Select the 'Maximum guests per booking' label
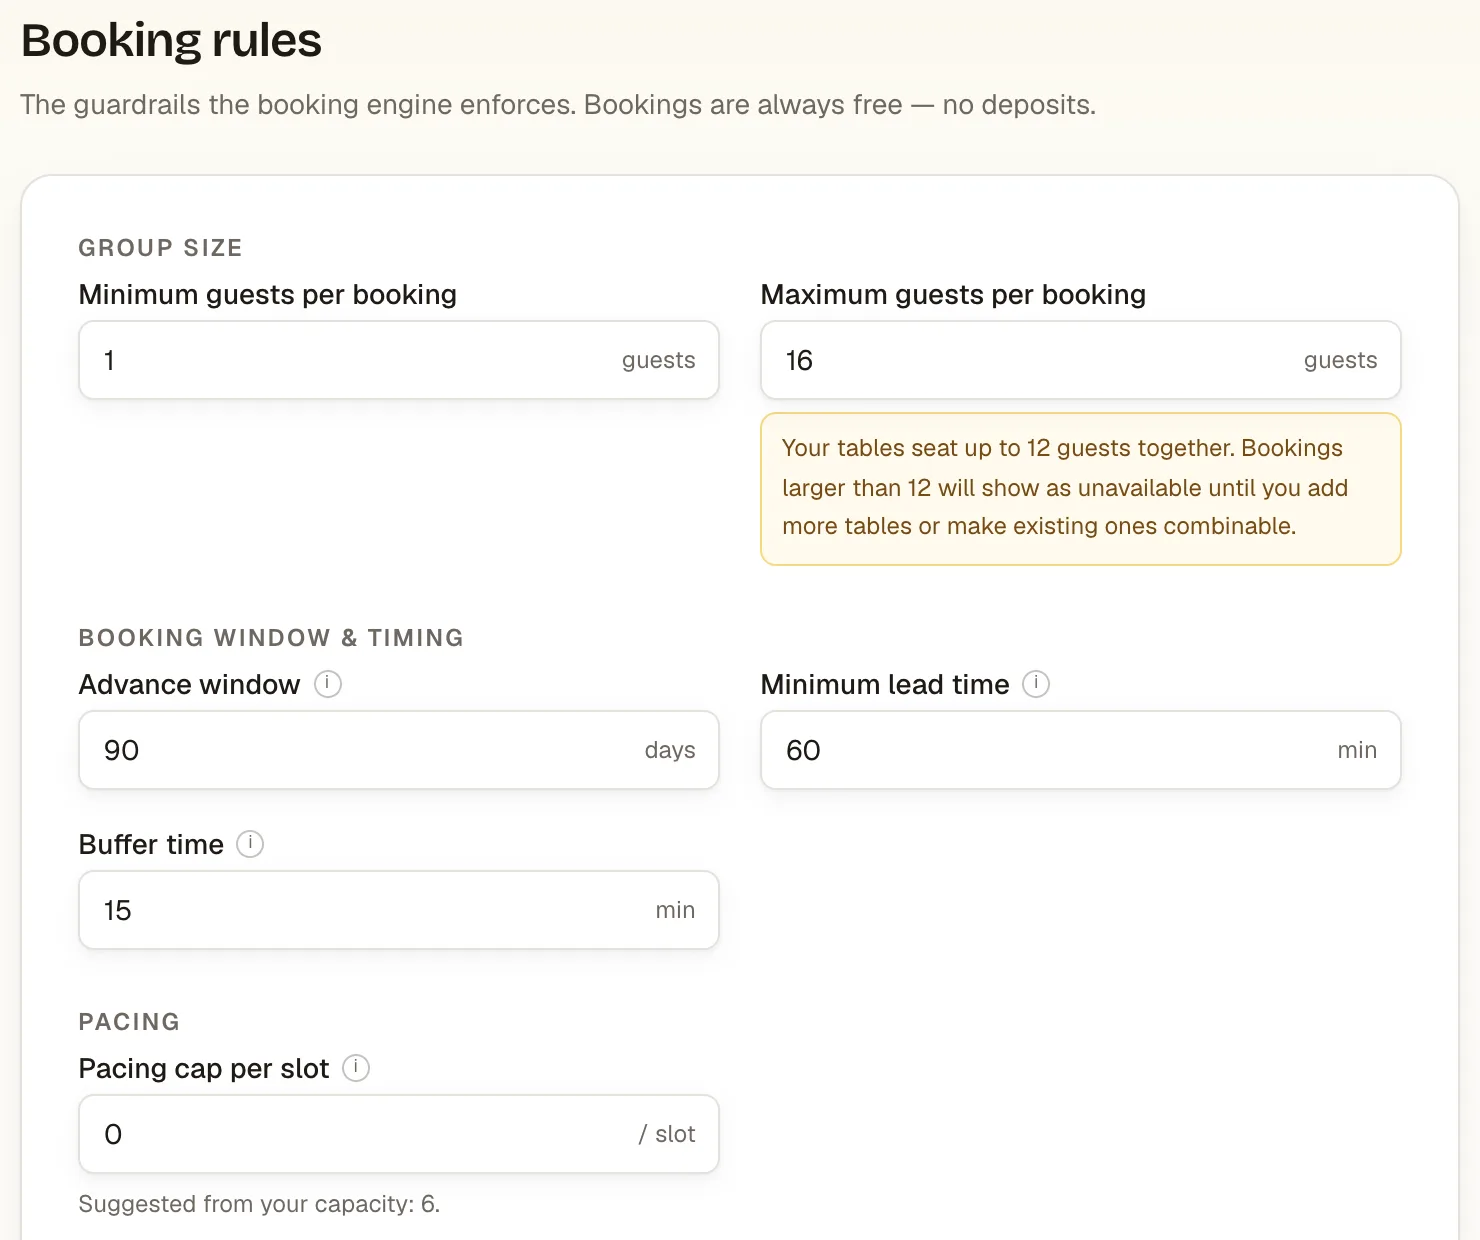 coord(953,294)
